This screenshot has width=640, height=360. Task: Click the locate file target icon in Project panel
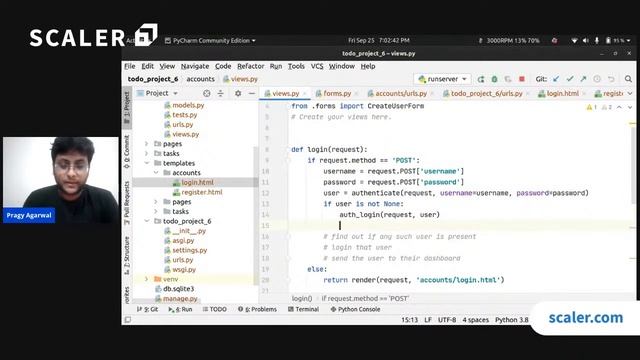207,93
